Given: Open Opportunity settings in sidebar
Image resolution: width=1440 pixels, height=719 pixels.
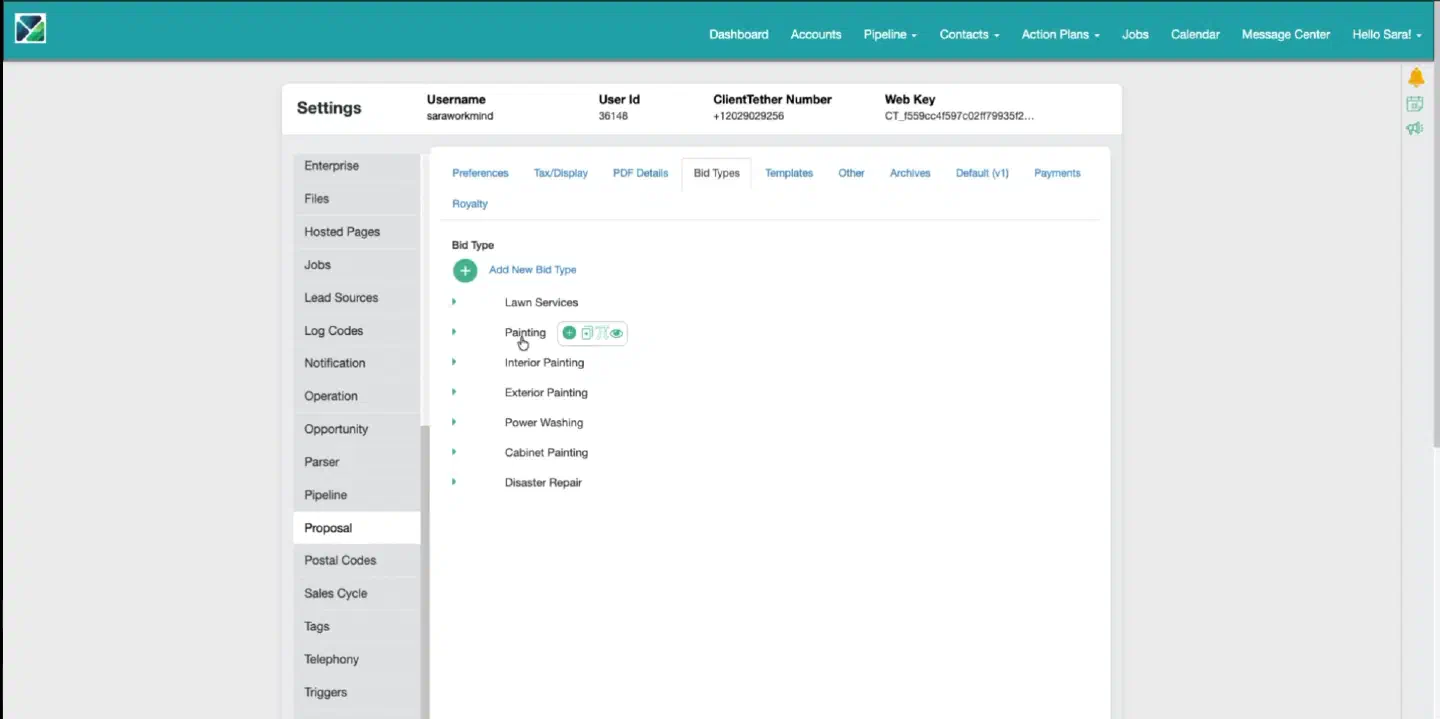Looking at the screenshot, I should [x=357, y=429].
